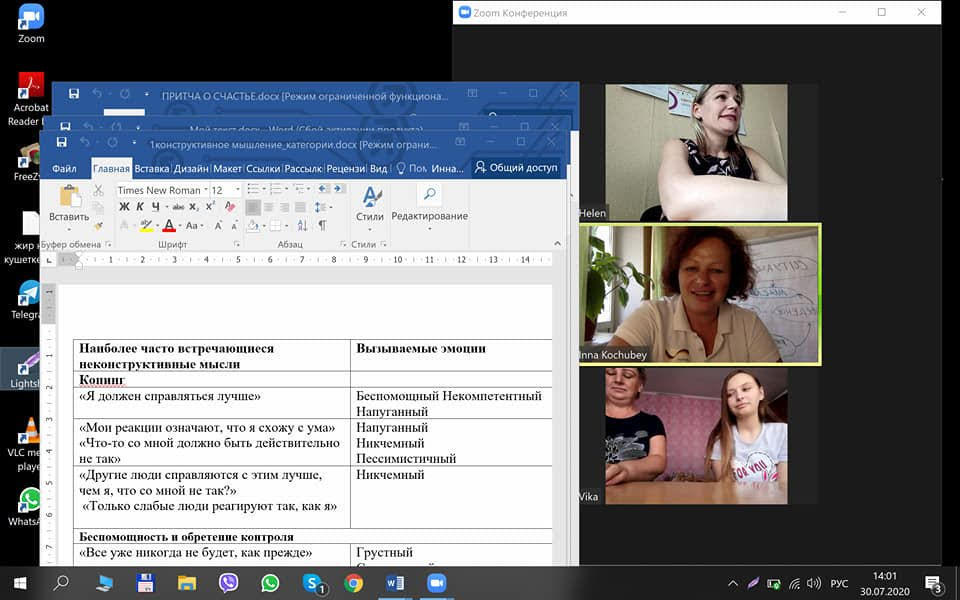The width and height of the screenshot is (960, 600).
Task: Click the Format Painter brush icon
Action: coord(98,226)
